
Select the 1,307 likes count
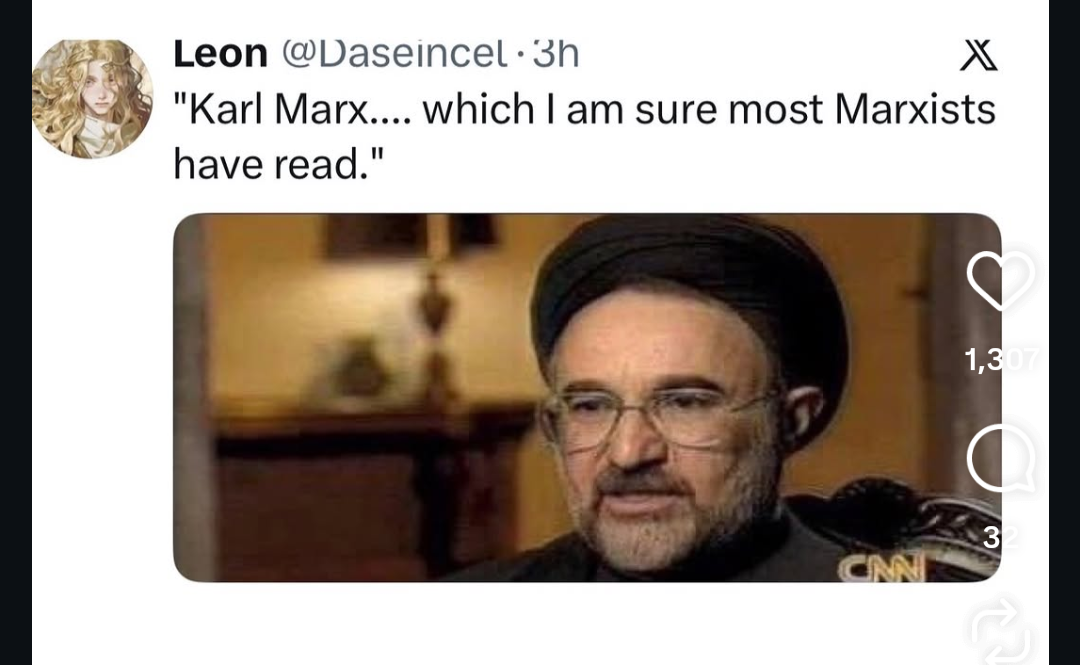[1001, 359]
